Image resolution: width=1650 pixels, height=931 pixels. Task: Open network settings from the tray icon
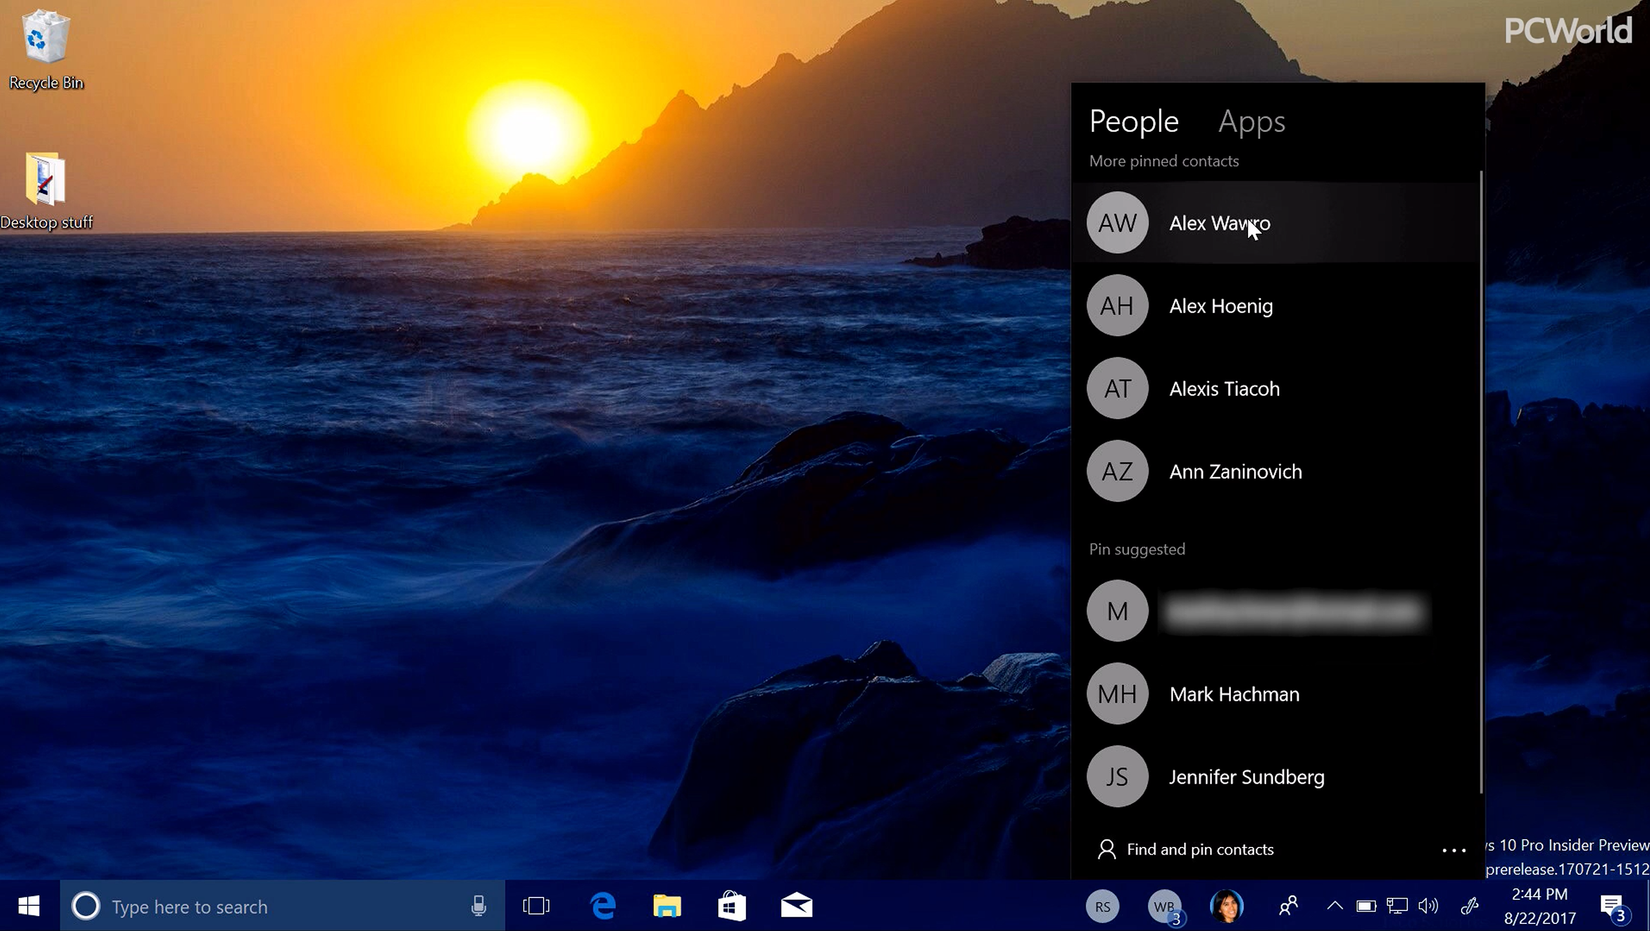click(x=1397, y=906)
